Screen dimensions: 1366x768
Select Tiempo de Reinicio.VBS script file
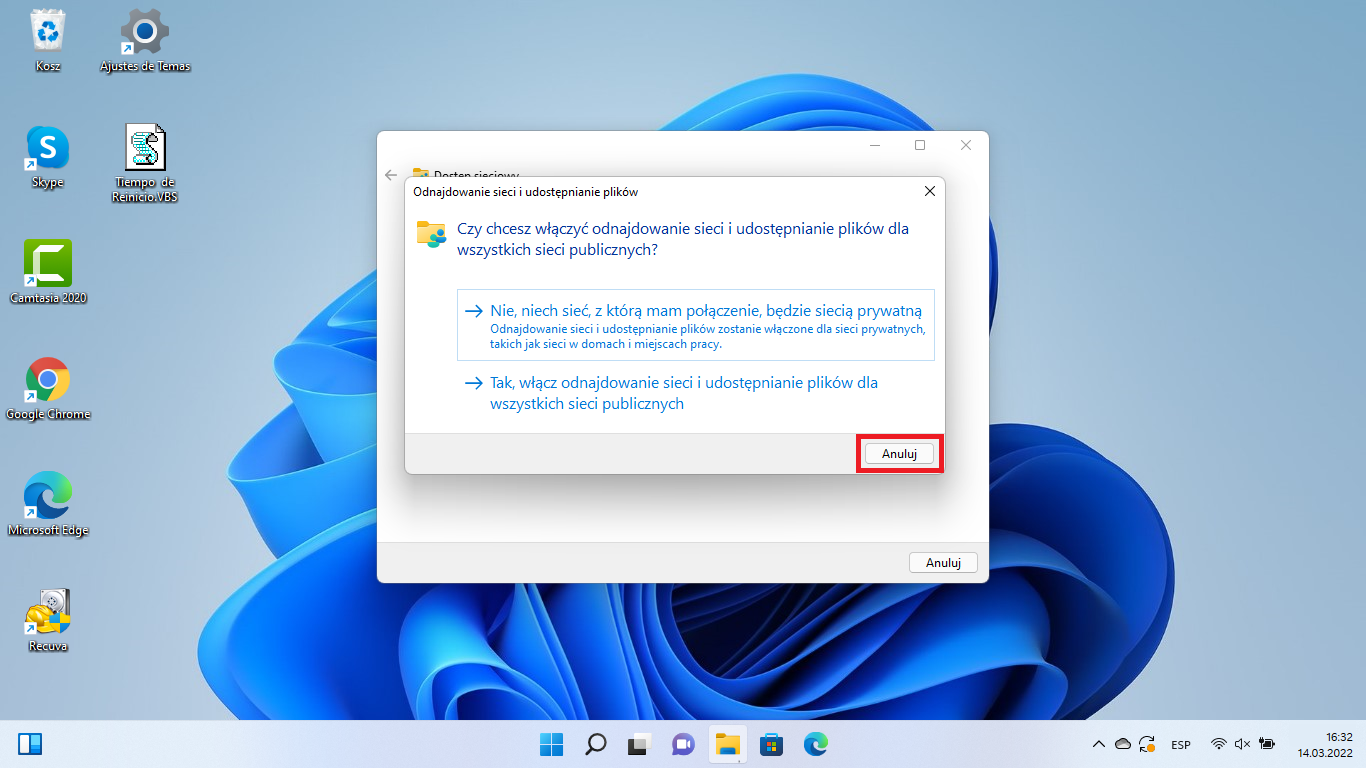145,163
